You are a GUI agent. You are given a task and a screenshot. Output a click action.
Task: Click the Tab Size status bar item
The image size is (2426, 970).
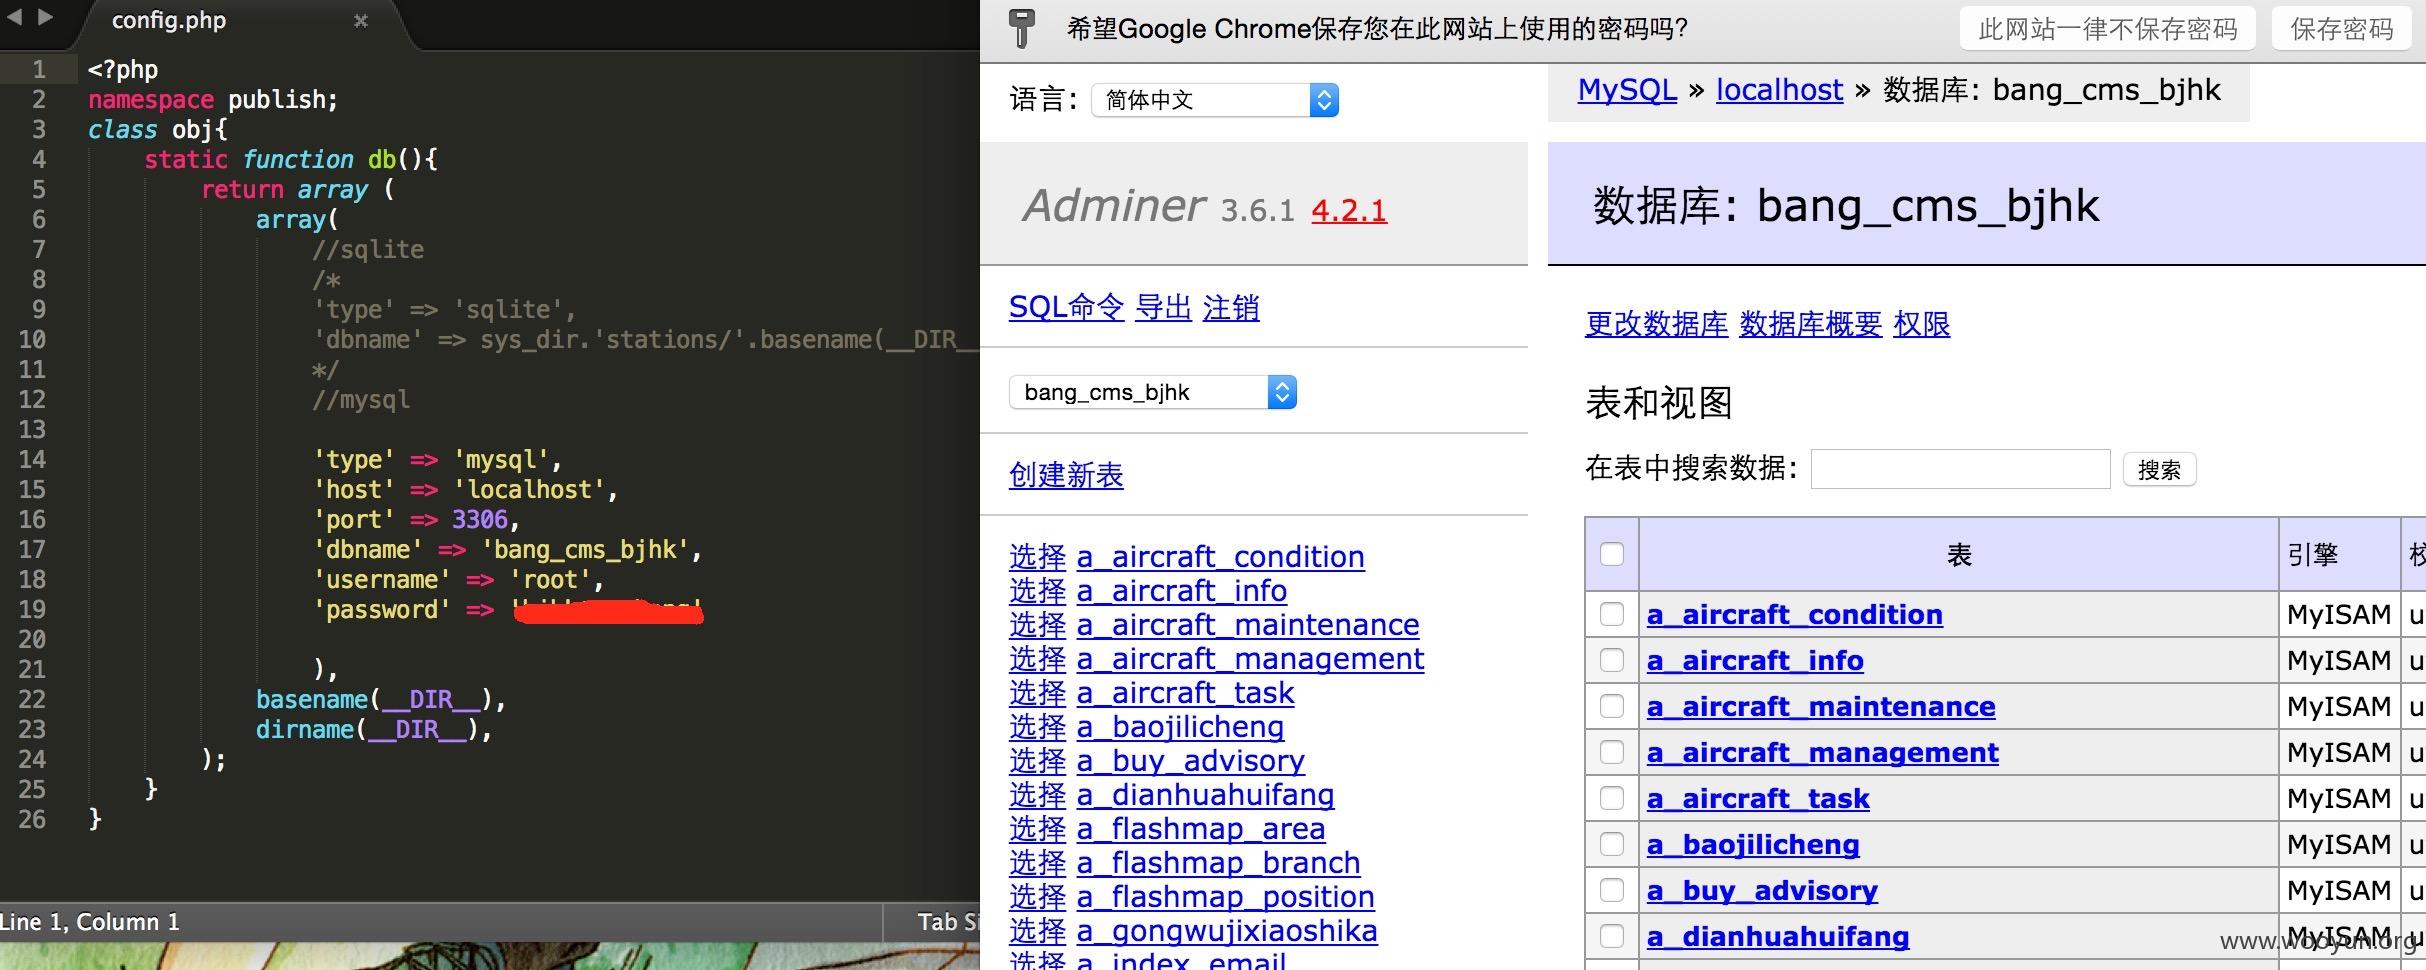tap(949, 921)
